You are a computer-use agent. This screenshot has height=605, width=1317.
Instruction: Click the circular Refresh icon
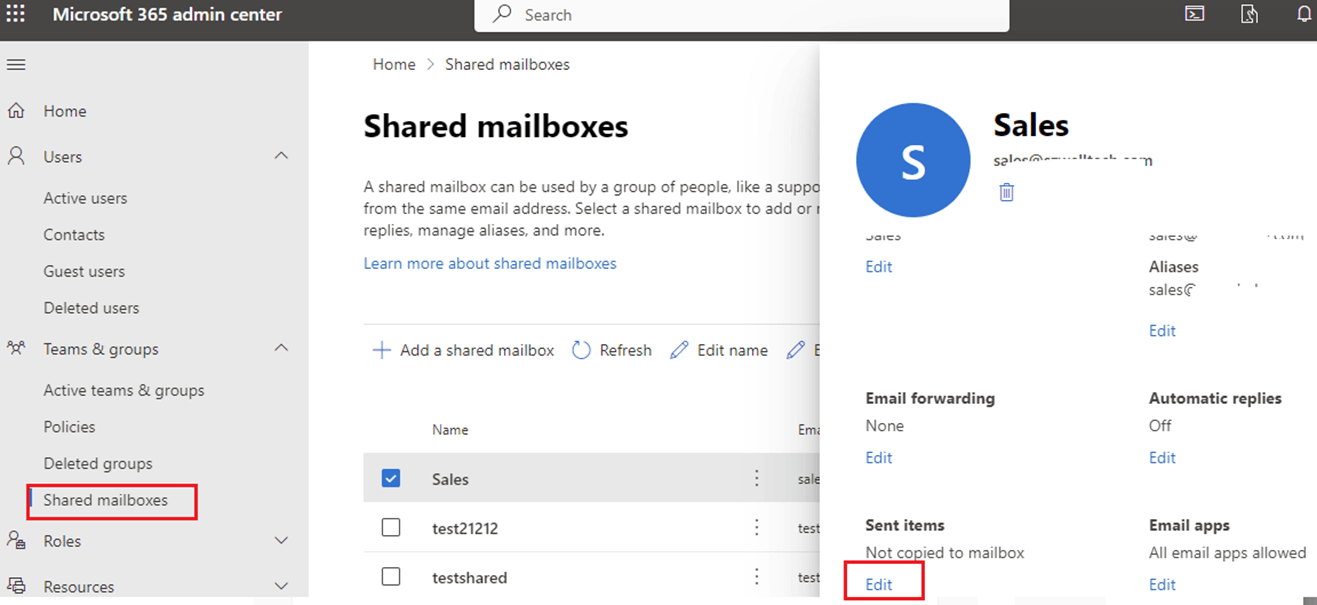[581, 350]
